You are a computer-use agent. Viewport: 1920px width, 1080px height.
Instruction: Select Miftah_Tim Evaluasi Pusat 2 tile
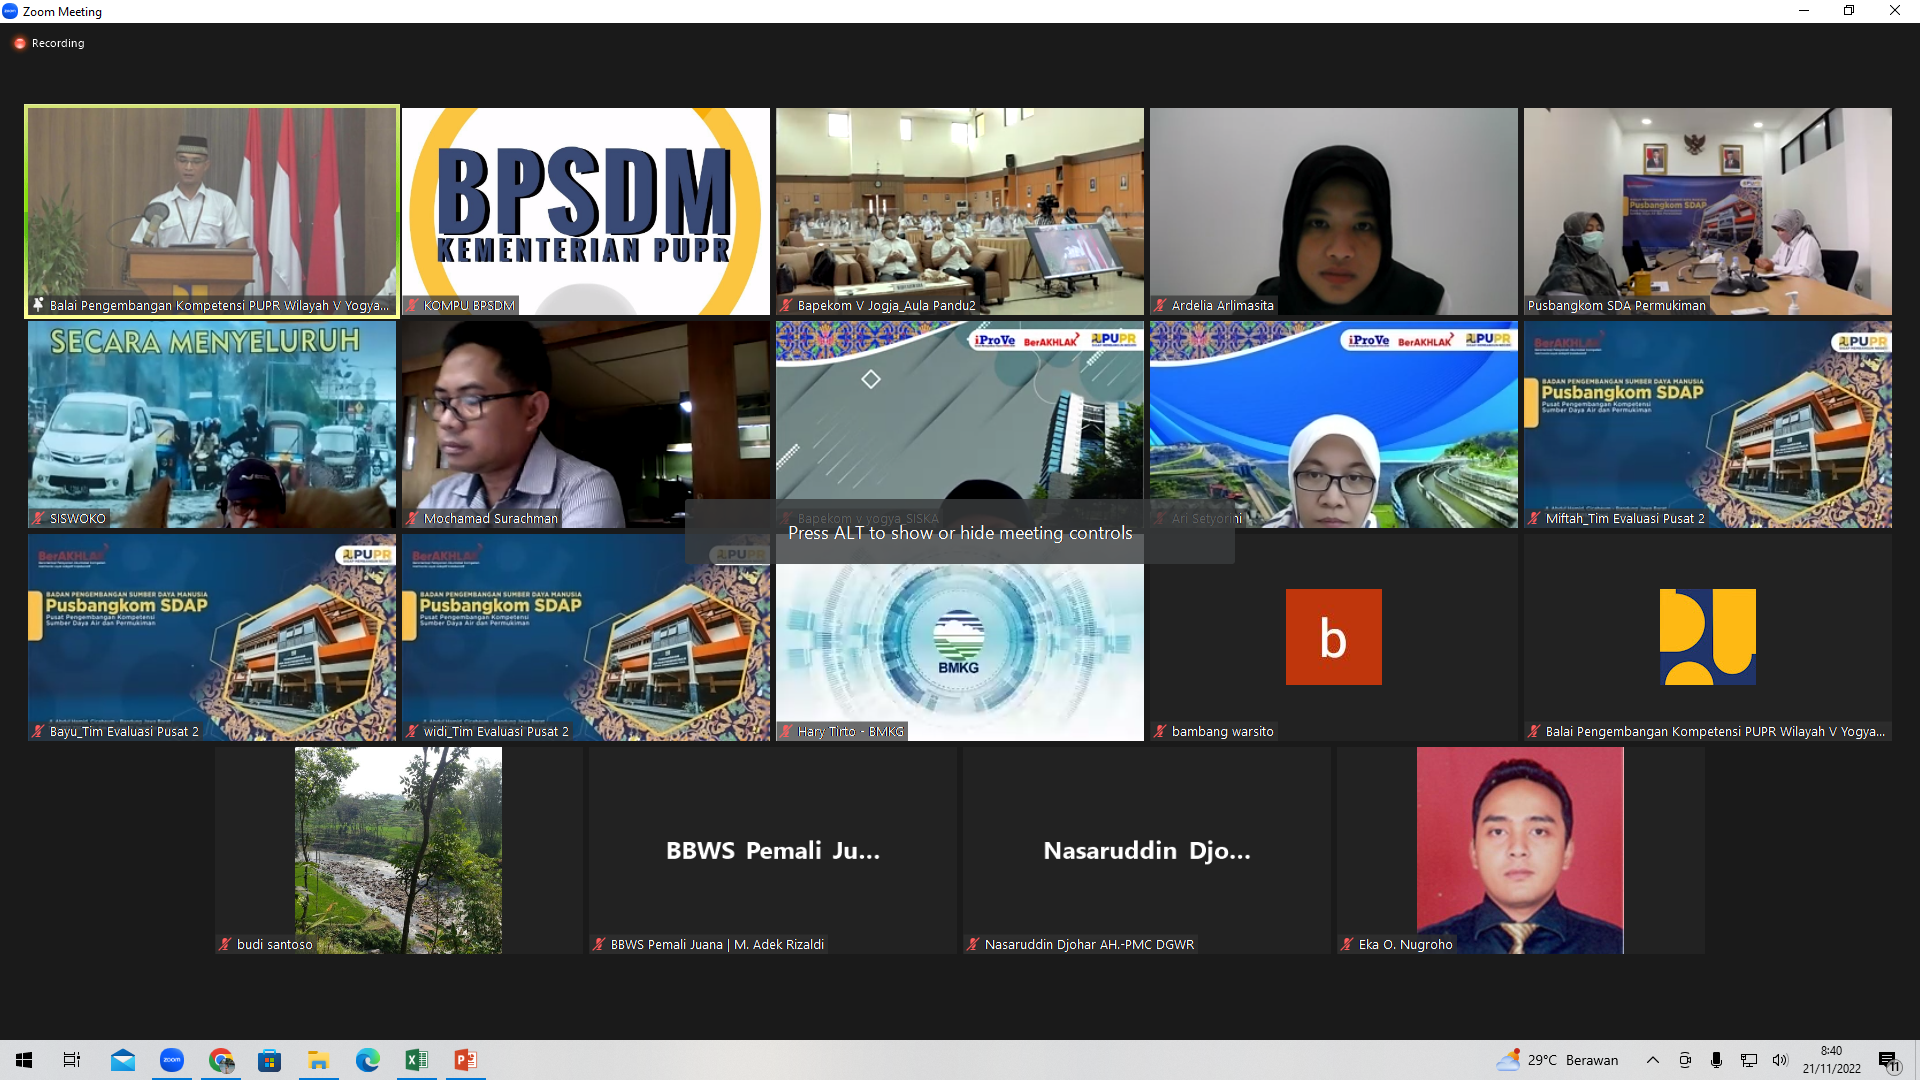click(x=1708, y=424)
